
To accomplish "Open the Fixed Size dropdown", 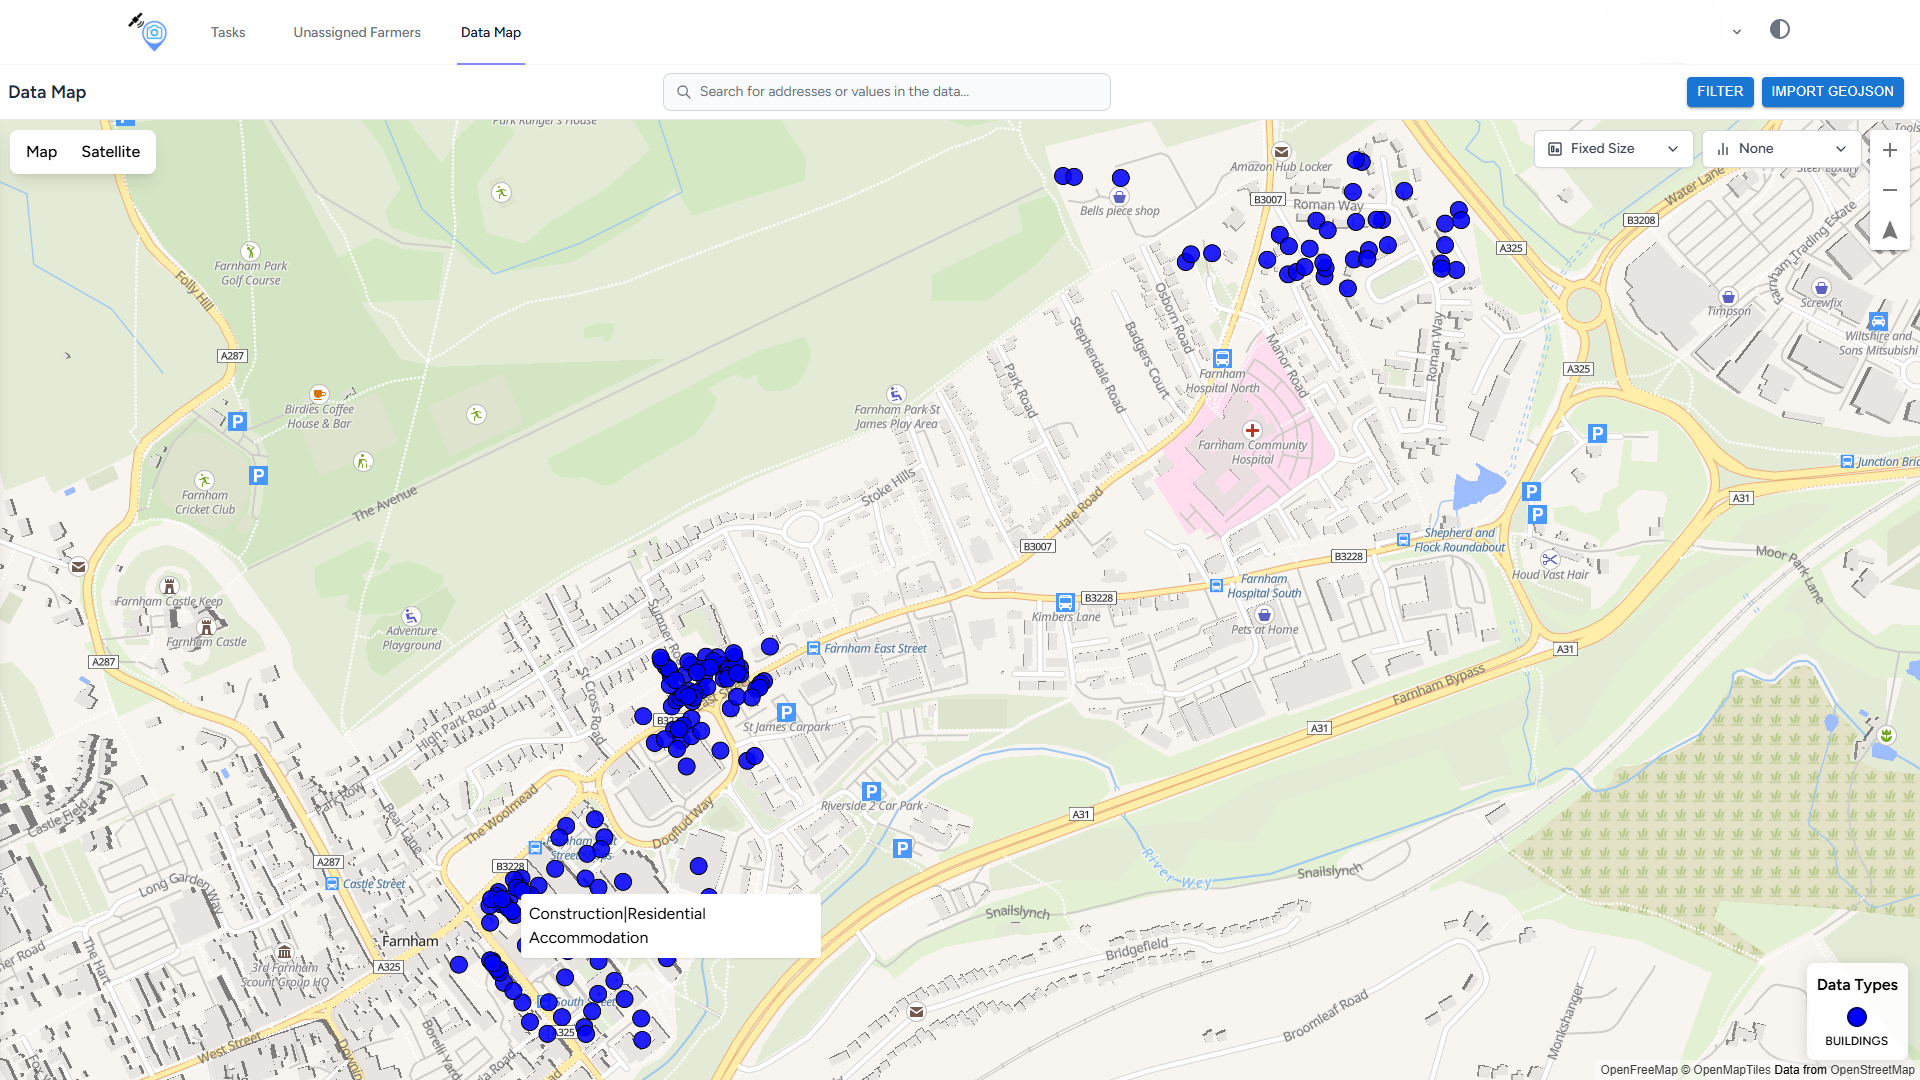I will click(x=1612, y=149).
